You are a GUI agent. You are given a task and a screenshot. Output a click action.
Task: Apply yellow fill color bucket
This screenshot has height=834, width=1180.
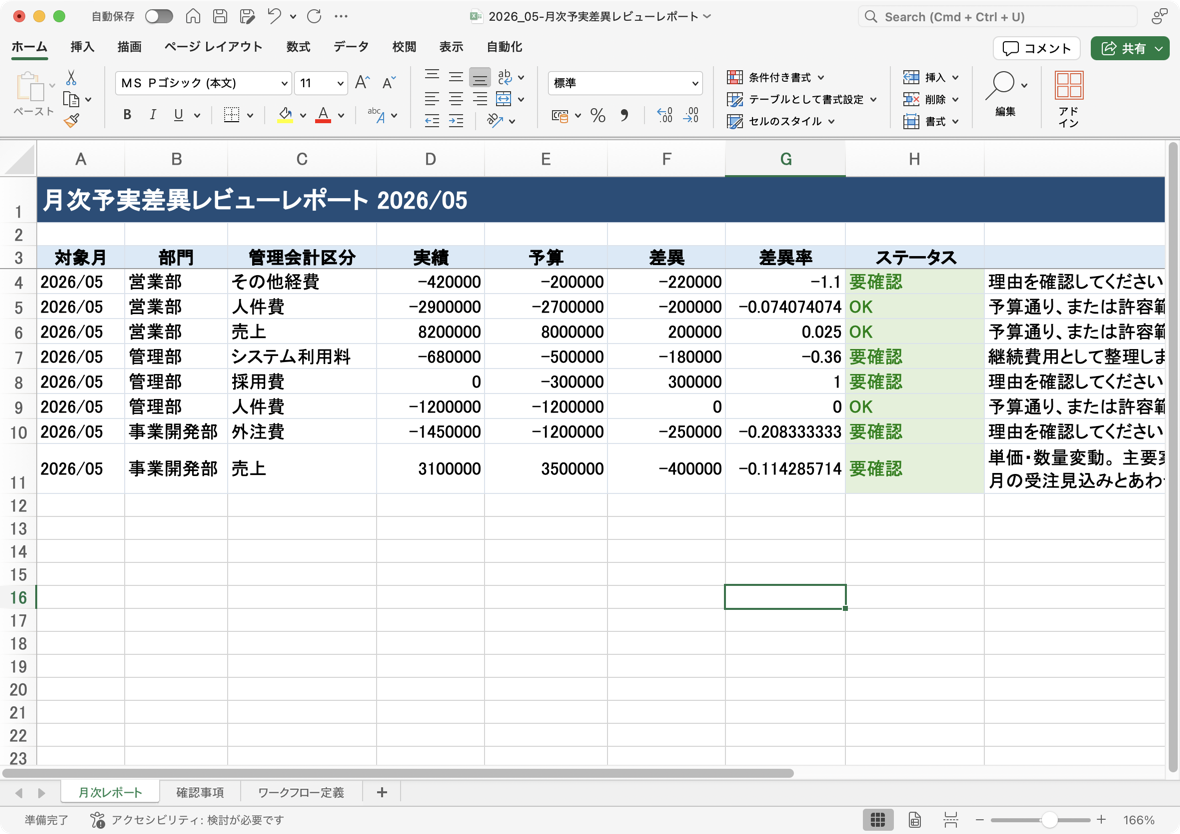click(285, 114)
